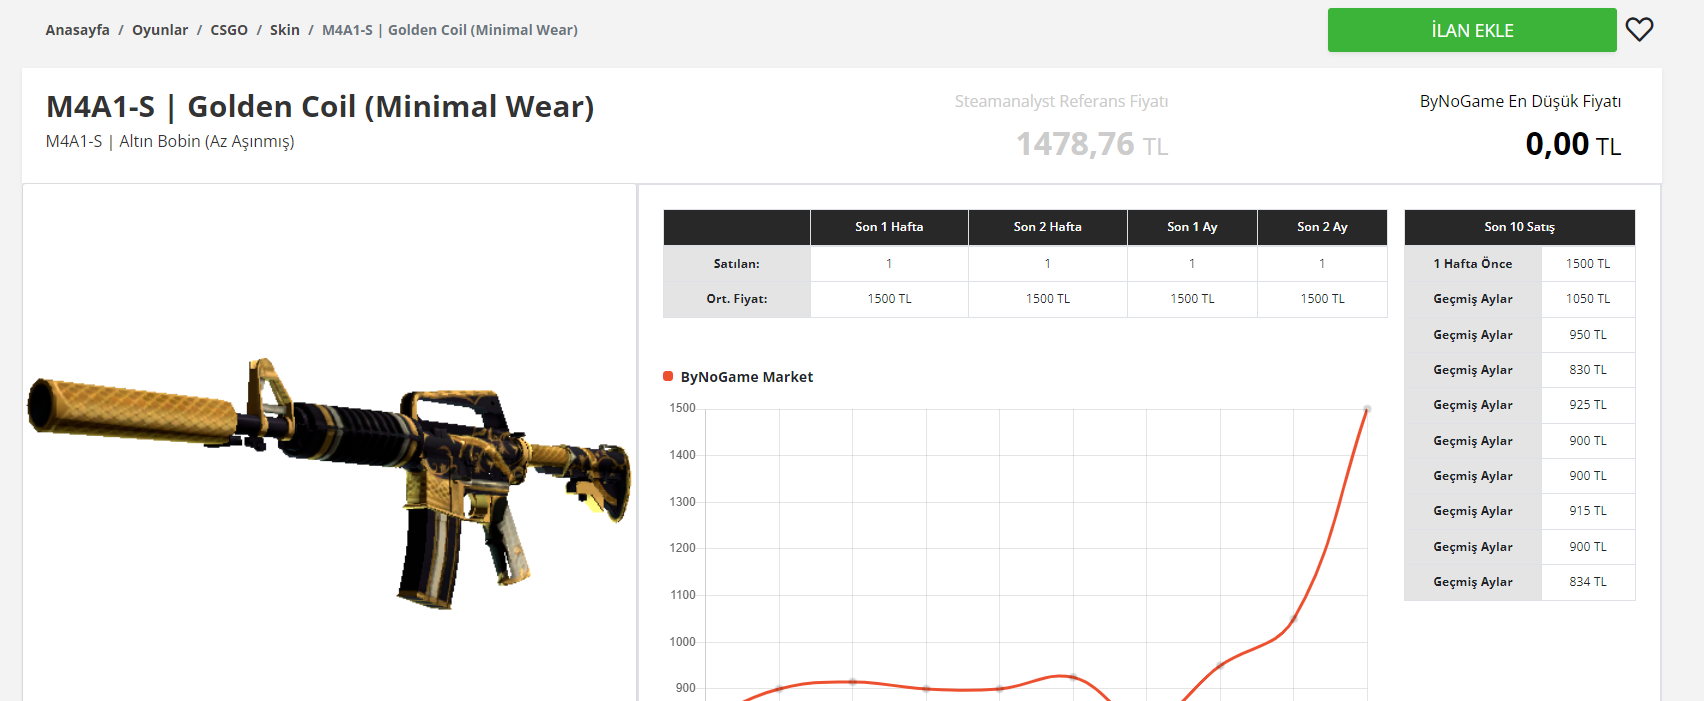Select the Ort. Fiyat row label
This screenshot has height=701, width=1704.
(x=737, y=299)
